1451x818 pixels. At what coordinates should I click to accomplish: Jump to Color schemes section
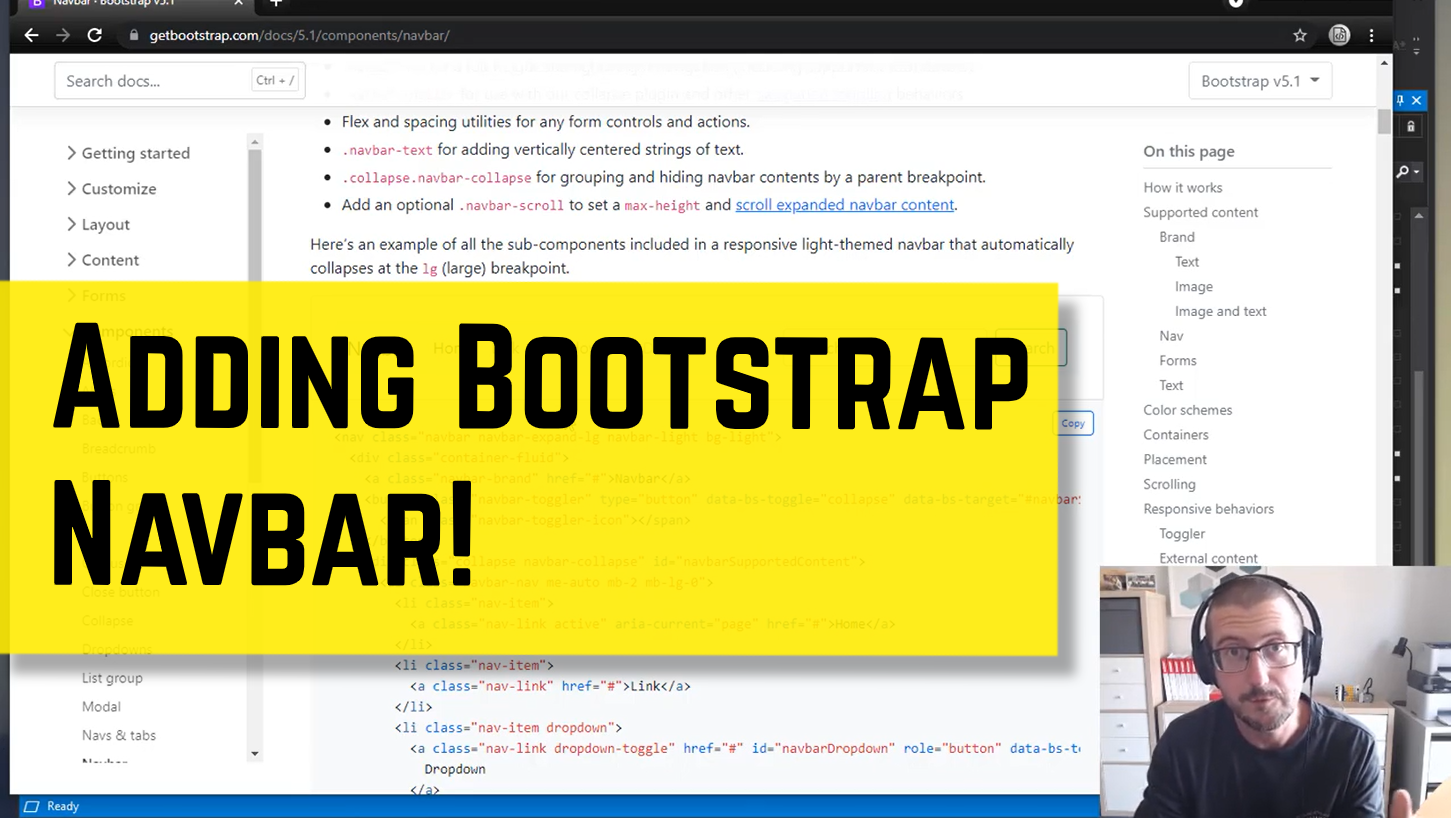tap(1188, 410)
